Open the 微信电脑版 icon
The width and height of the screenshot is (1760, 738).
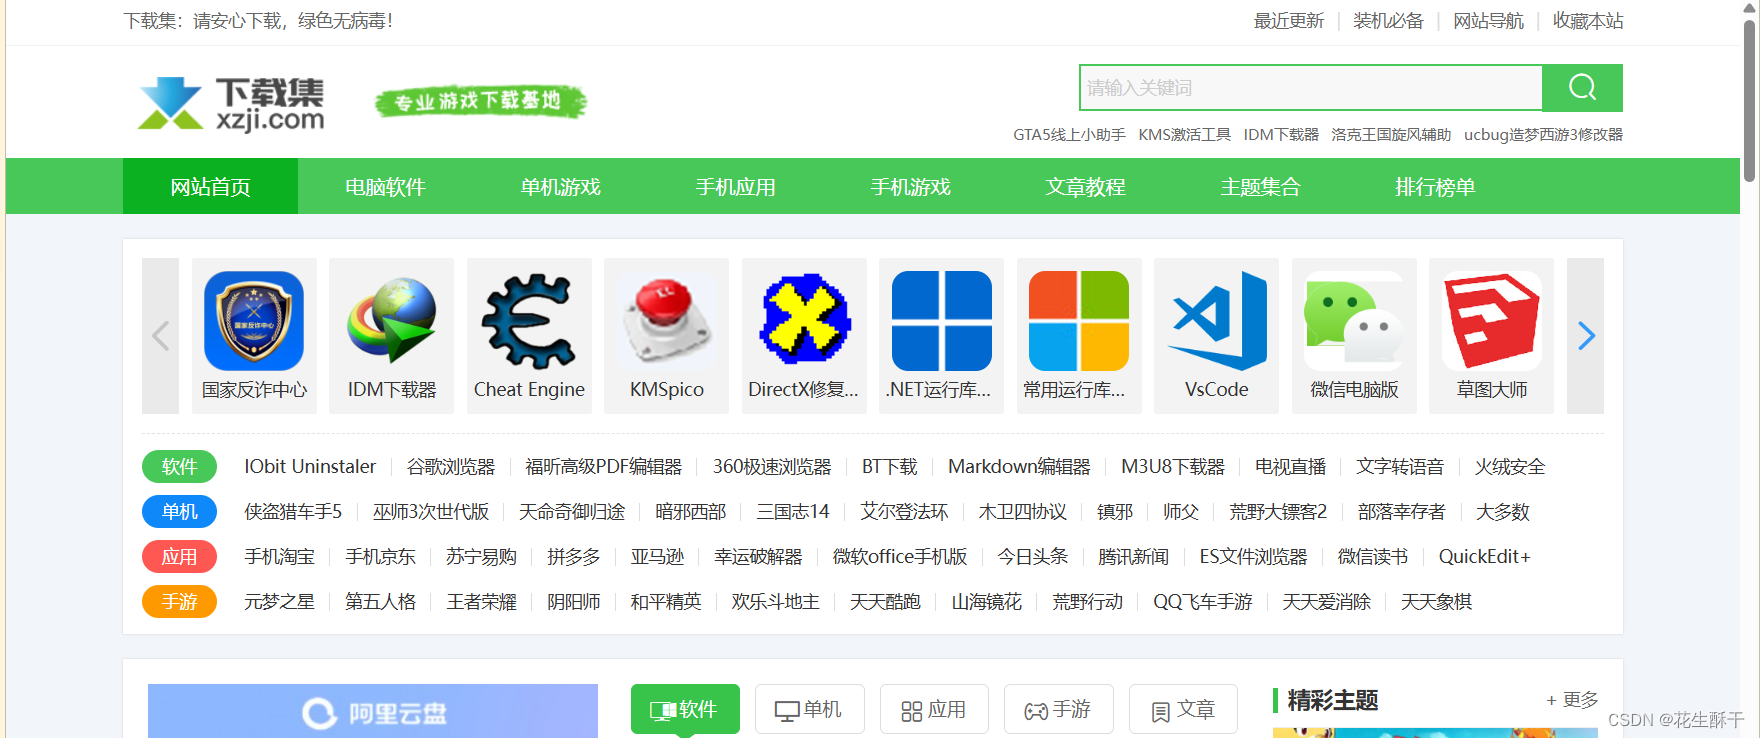[x=1354, y=321]
